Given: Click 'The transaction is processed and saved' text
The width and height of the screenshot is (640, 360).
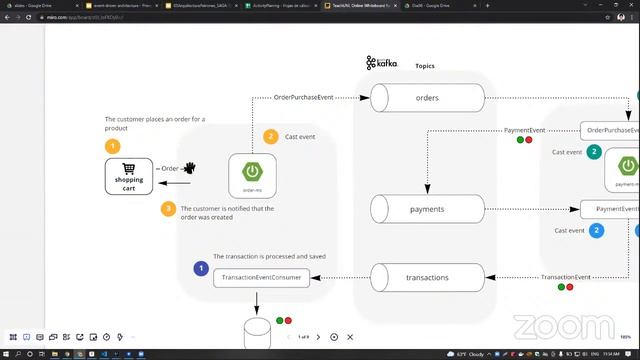Looking at the screenshot, I should click(x=269, y=256).
